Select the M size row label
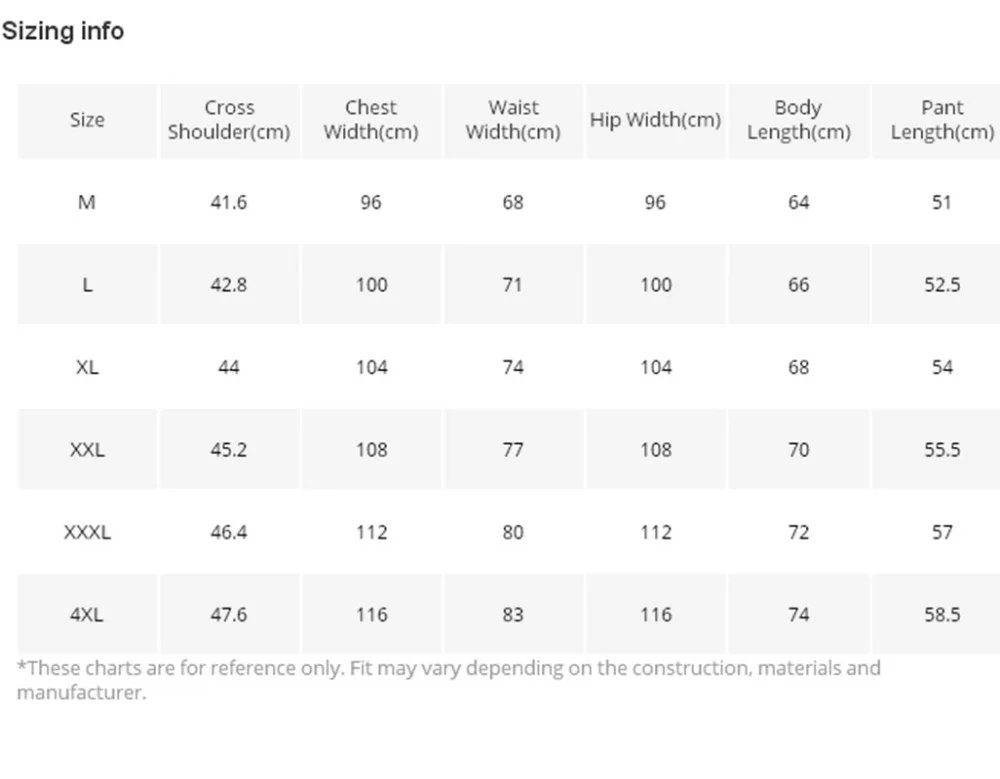1000x779 pixels. pos(87,202)
